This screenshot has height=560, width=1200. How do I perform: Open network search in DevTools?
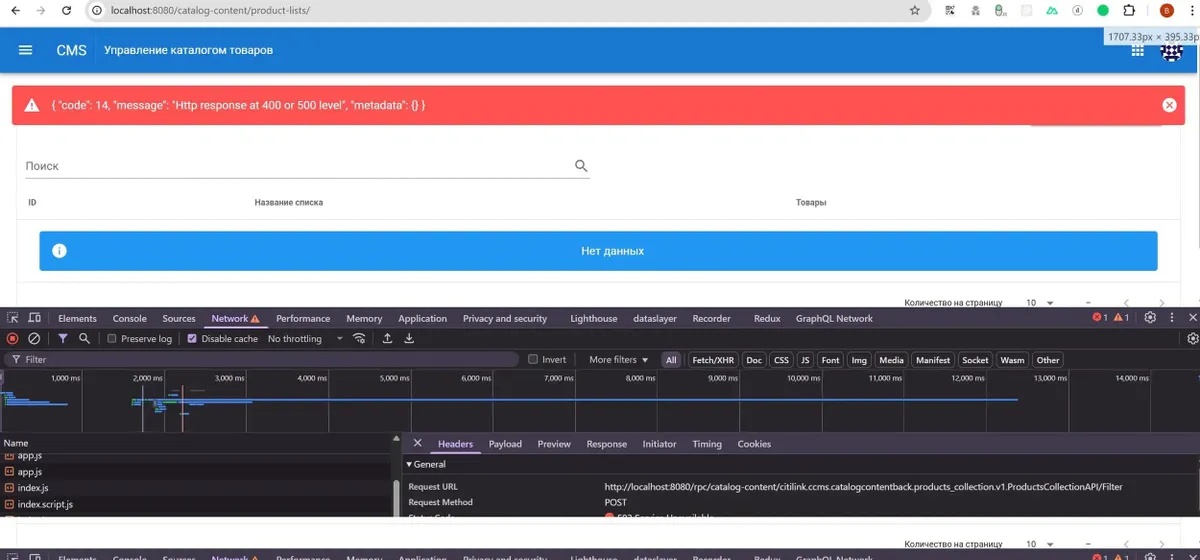84,339
